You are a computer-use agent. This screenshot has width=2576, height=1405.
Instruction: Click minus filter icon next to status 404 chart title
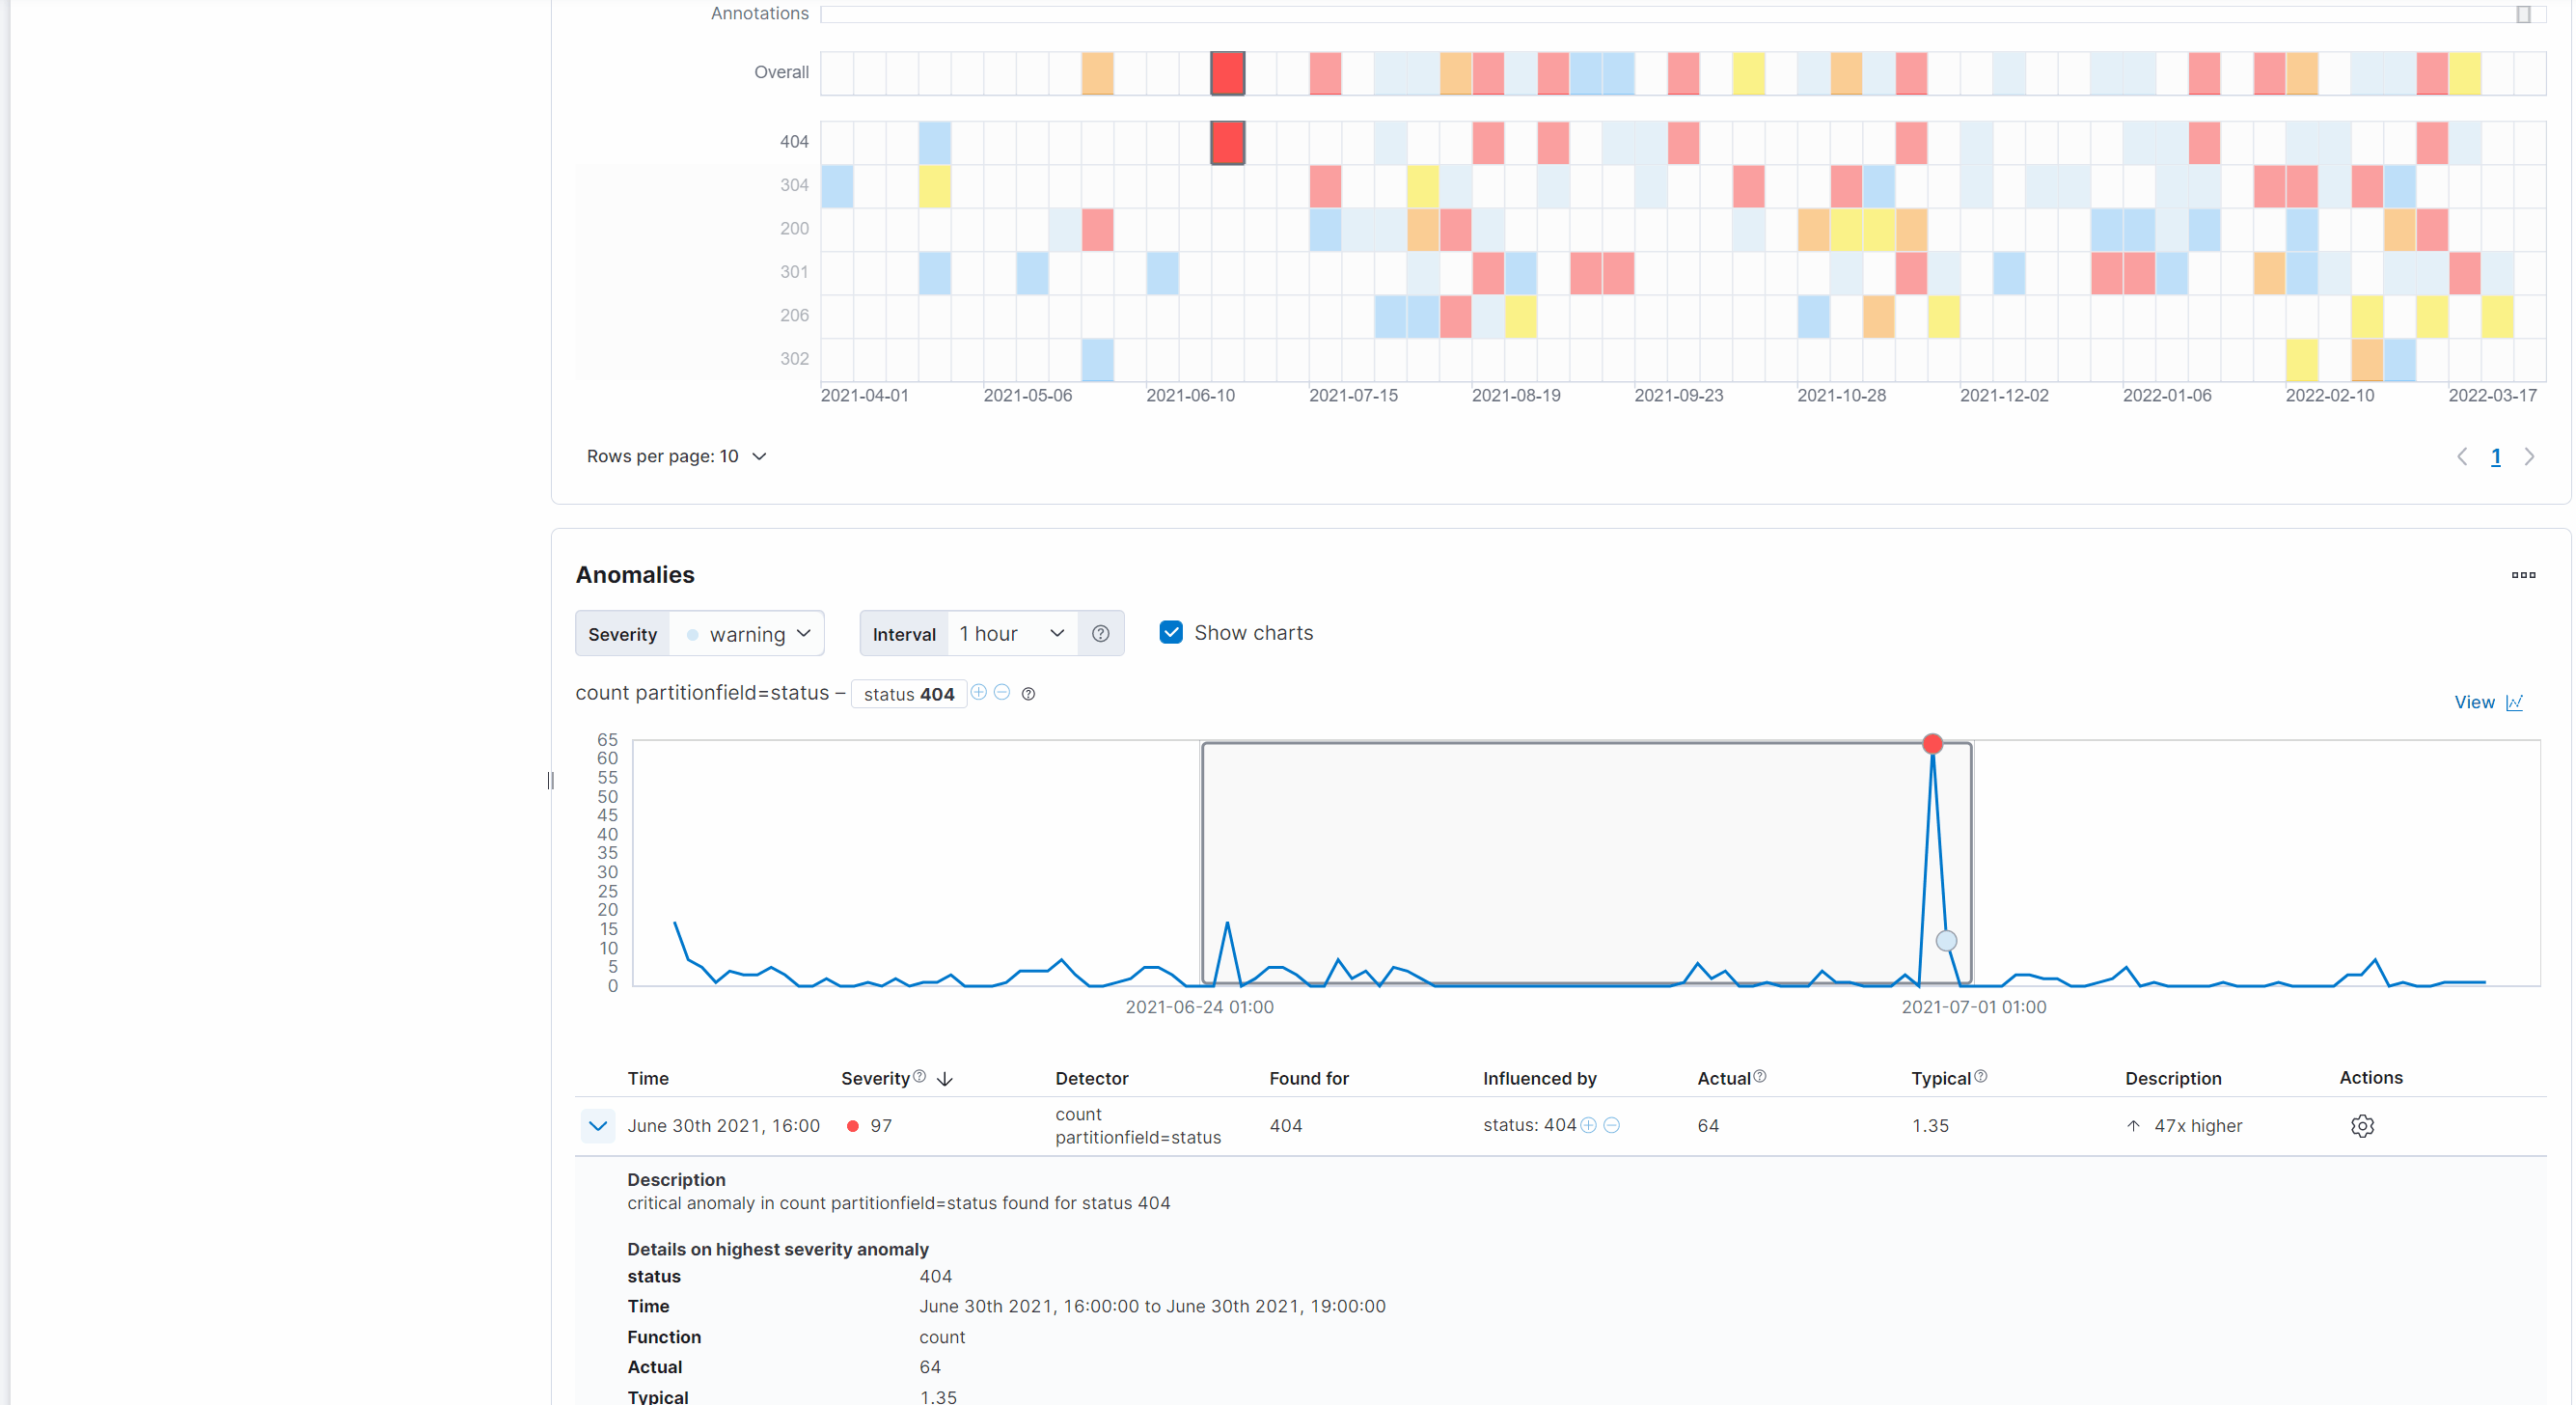pos(1002,692)
